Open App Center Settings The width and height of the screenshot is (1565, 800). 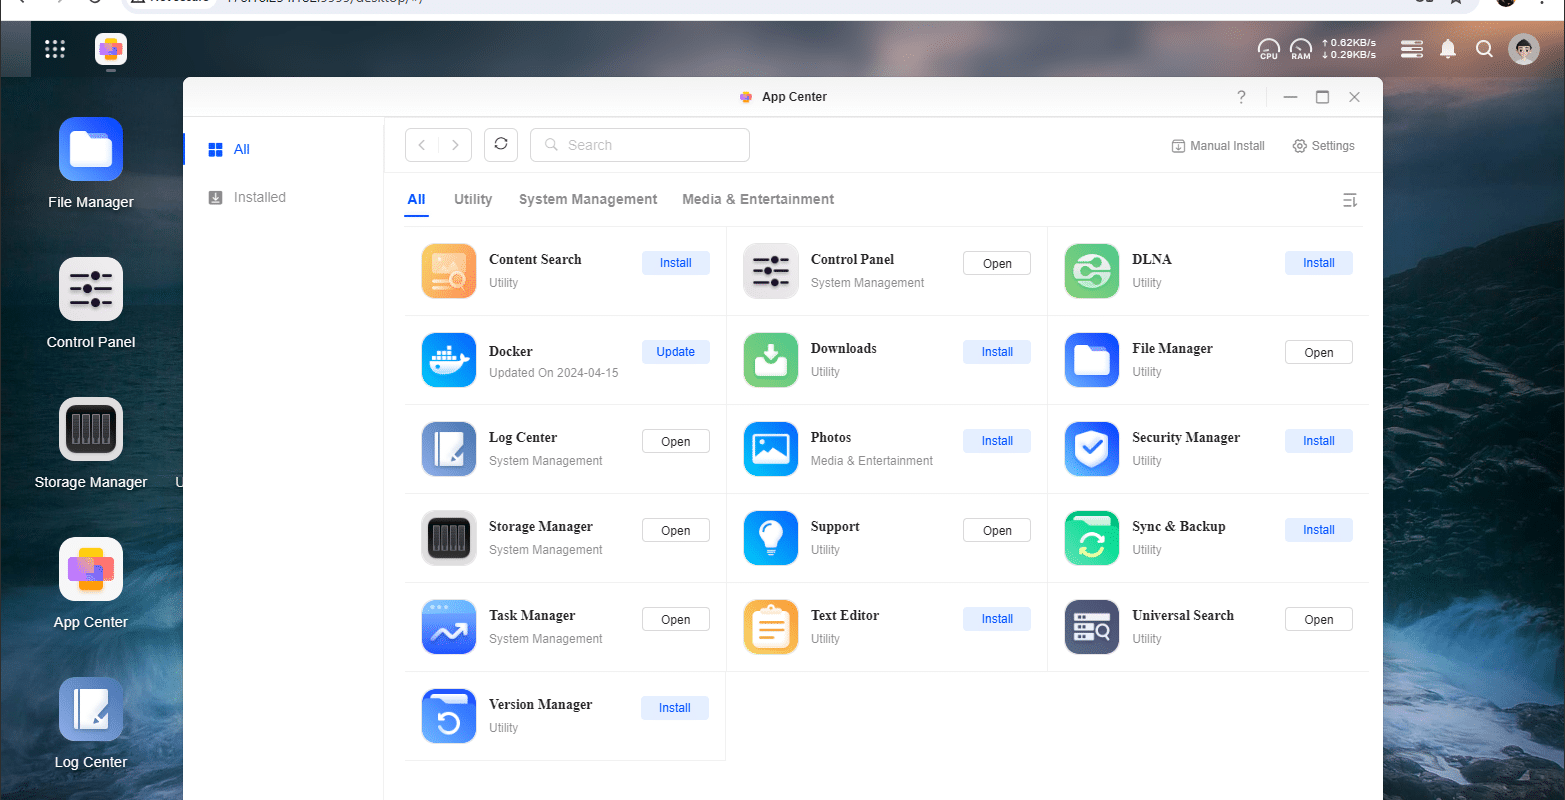click(x=1324, y=146)
